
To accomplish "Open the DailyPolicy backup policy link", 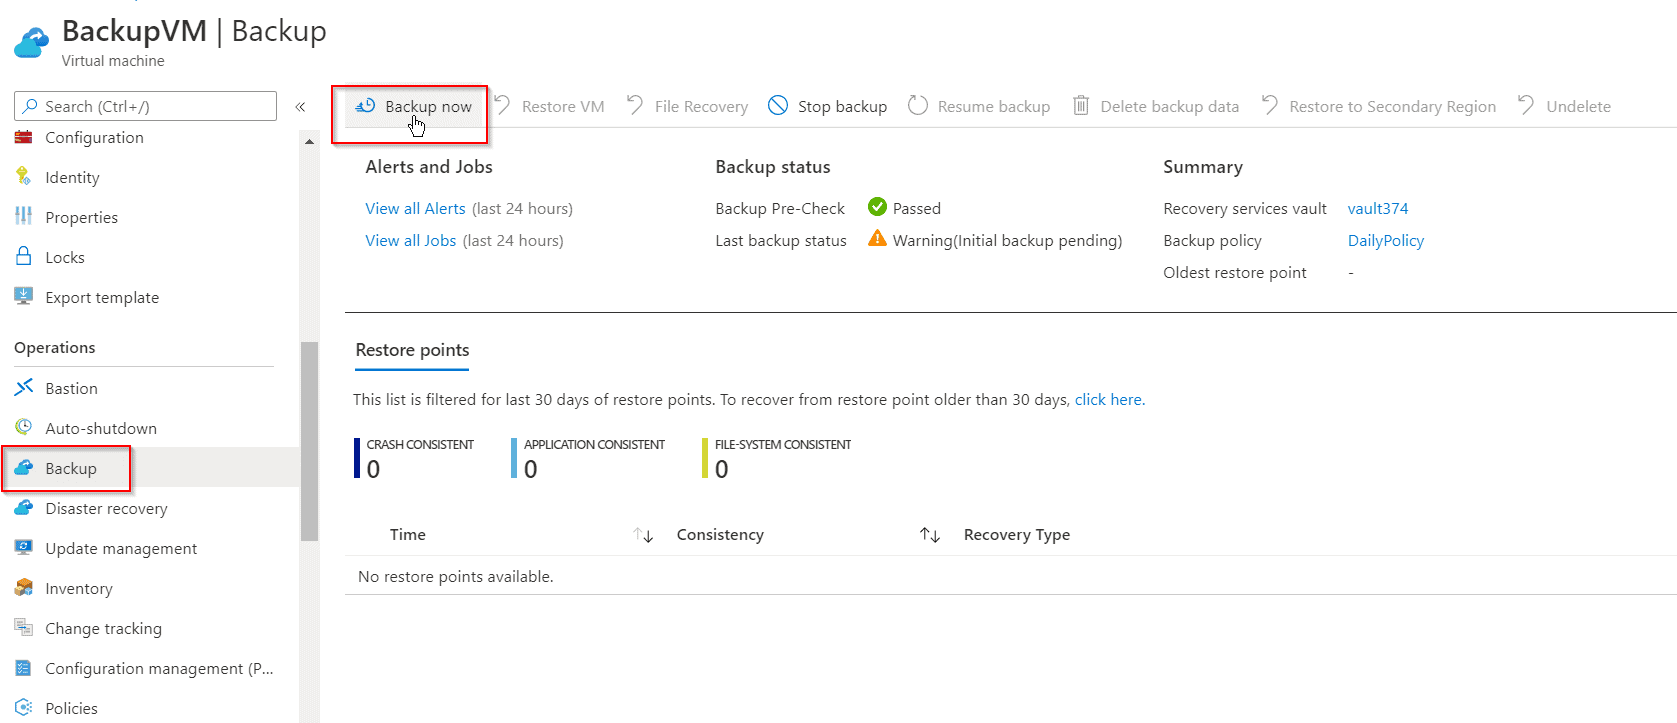I will pos(1385,240).
